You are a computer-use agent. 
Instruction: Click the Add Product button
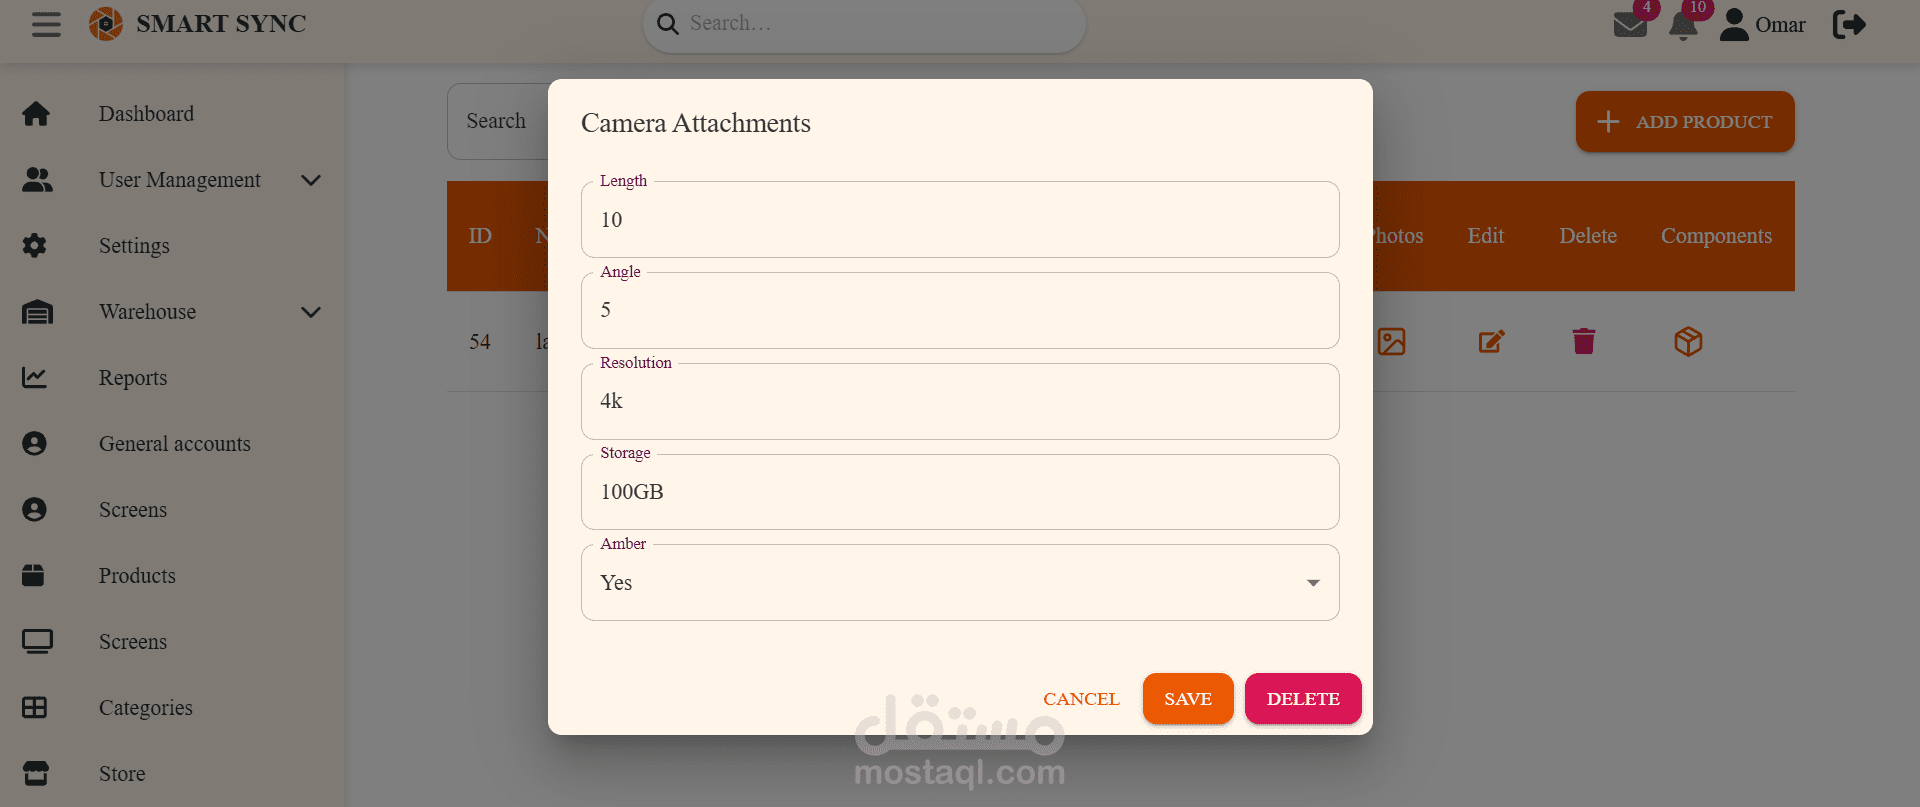(x=1685, y=122)
